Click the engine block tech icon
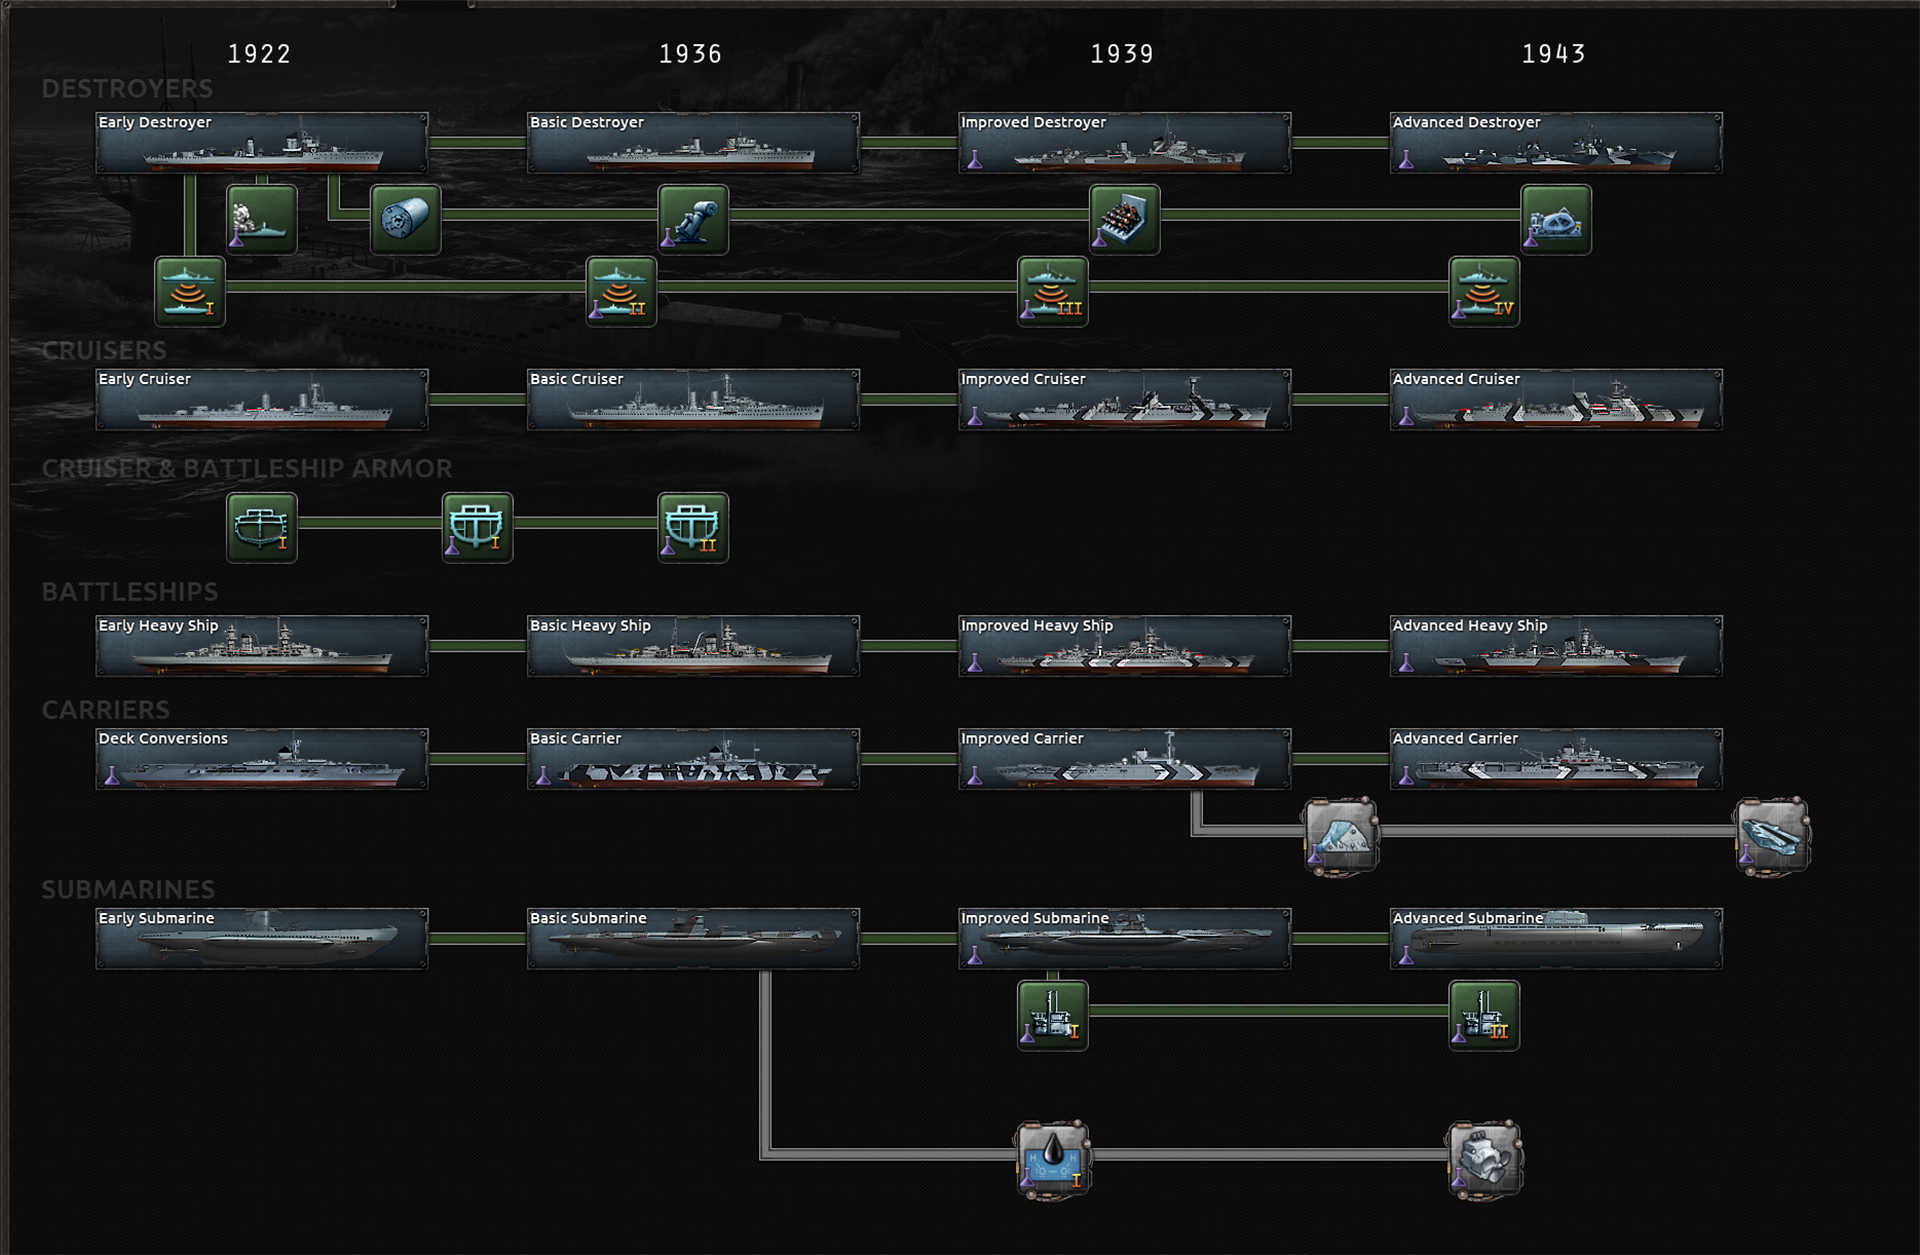The height and width of the screenshot is (1255, 1920). tap(1484, 1159)
